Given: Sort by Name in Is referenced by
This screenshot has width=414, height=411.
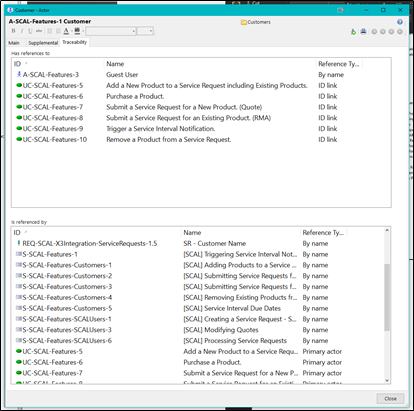Looking at the screenshot, I should [x=241, y=232].
